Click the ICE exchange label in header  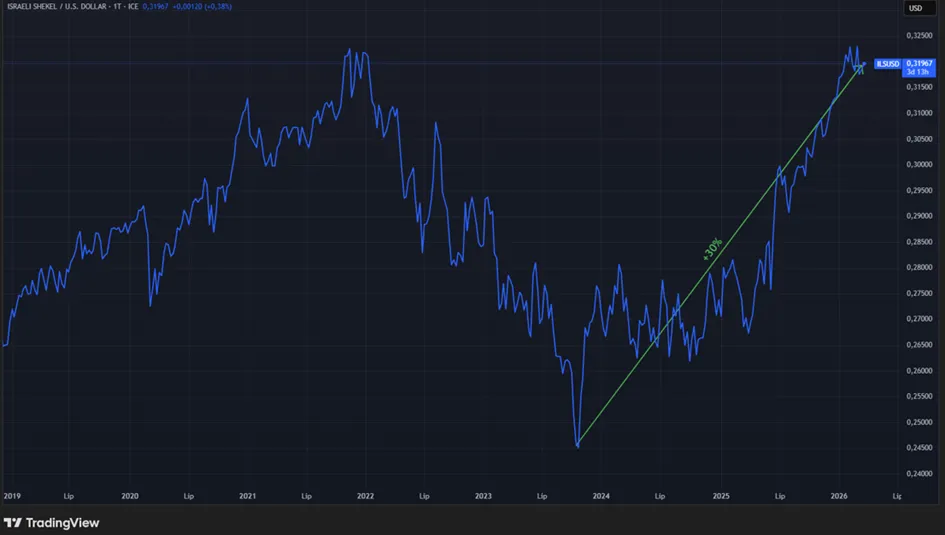pos(133,7)
